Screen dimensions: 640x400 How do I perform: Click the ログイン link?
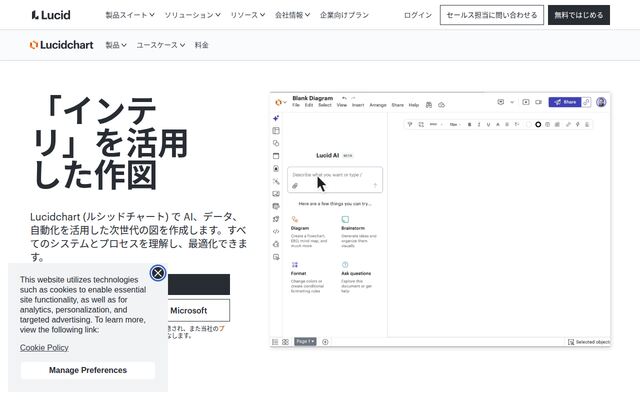tap(418, 15)
